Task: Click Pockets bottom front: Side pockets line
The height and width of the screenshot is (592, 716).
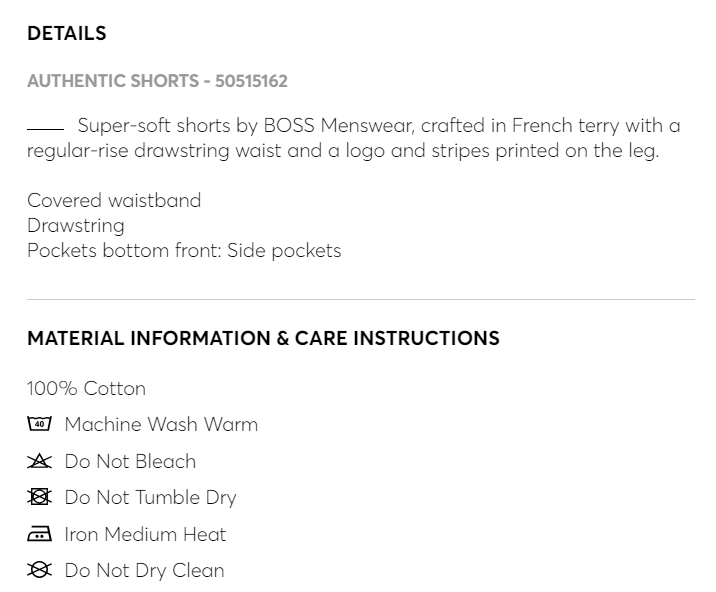Action: (184, 250)
